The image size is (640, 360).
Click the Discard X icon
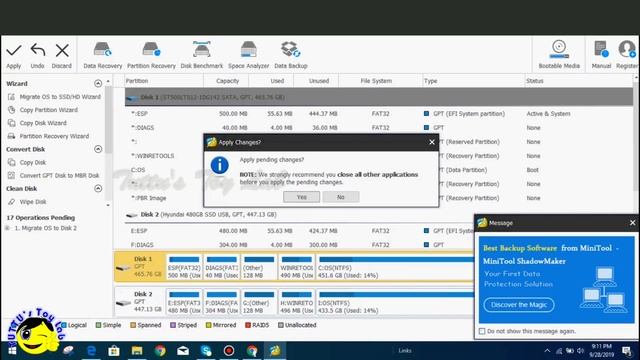pos(62,51)
